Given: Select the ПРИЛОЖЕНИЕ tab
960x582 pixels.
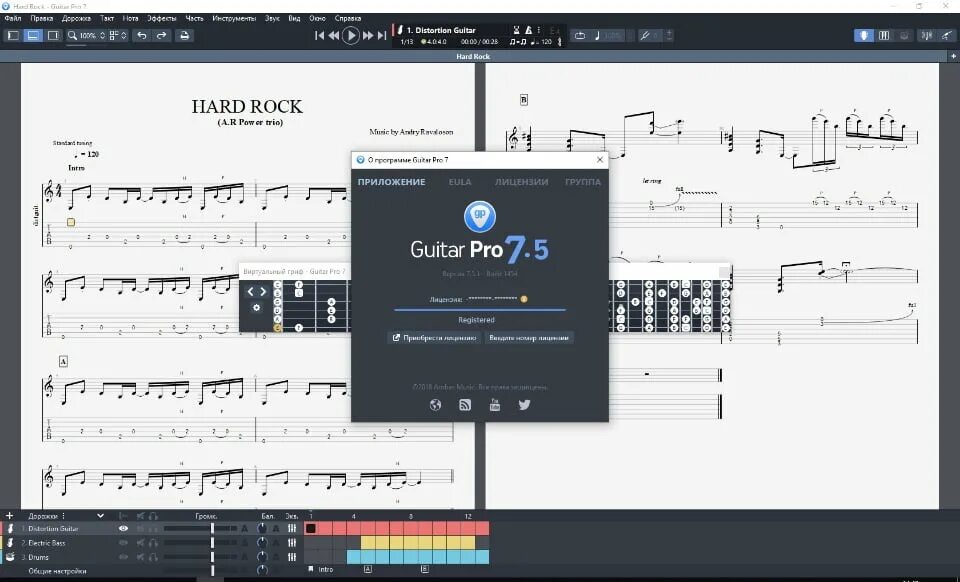Looking at the screenshot, I should 391,182.
